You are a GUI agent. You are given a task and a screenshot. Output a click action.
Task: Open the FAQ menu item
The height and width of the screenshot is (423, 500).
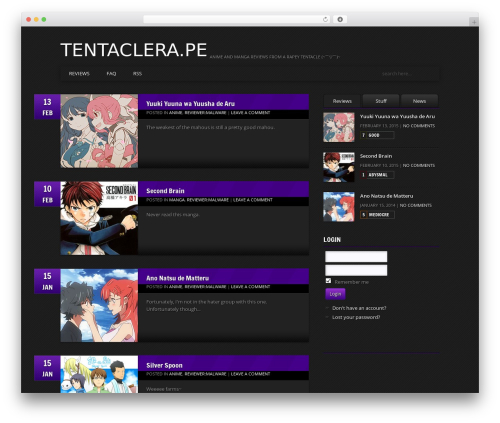point(111,74)
